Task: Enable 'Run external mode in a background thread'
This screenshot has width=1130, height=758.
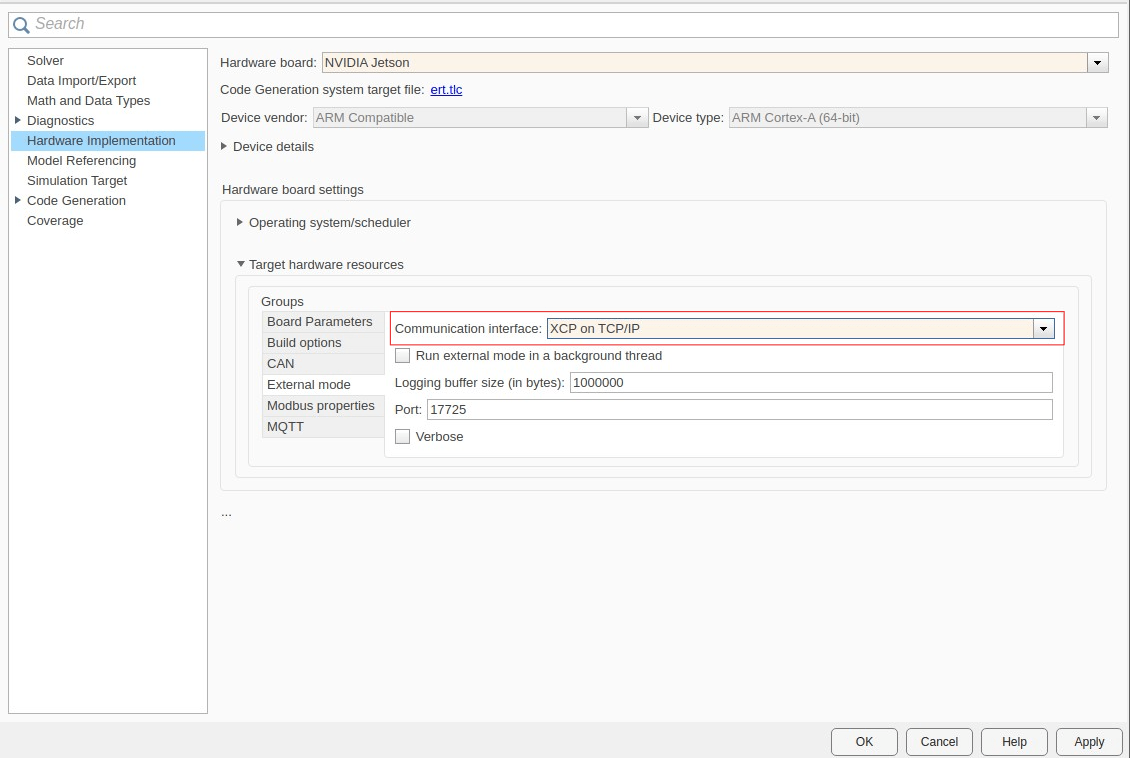Action: click(x=402, y=355)
